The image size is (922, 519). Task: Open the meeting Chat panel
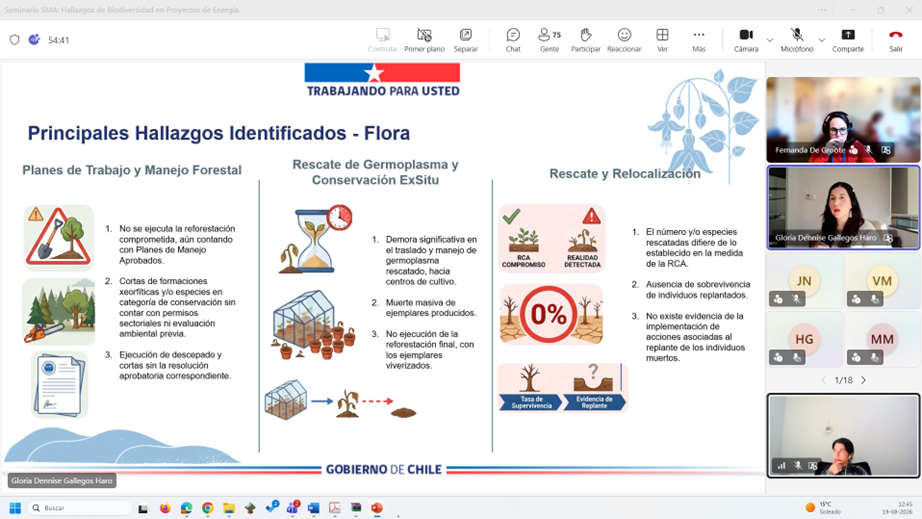[513, 40]
